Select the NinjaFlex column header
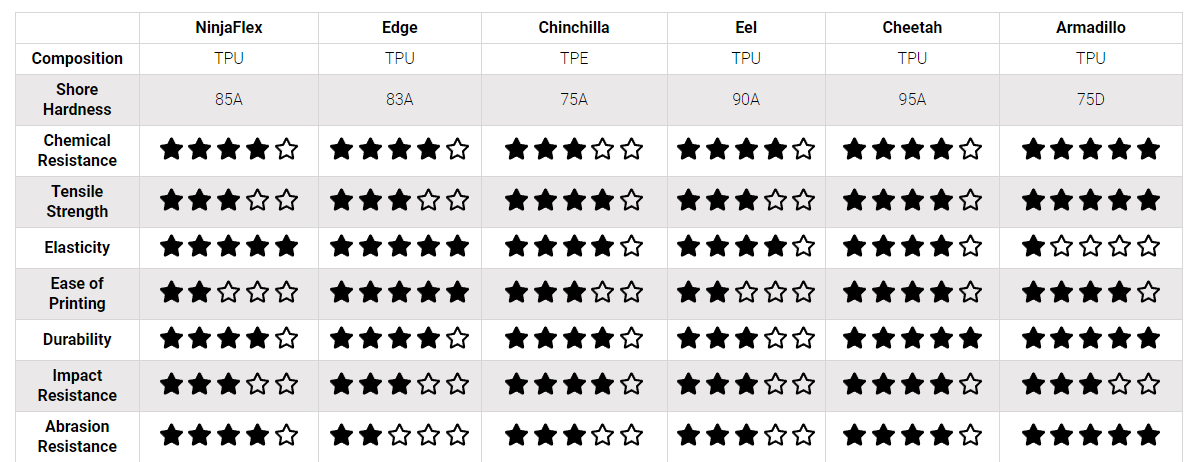The width and height of the screenshot is (1191, 462). 229,28
